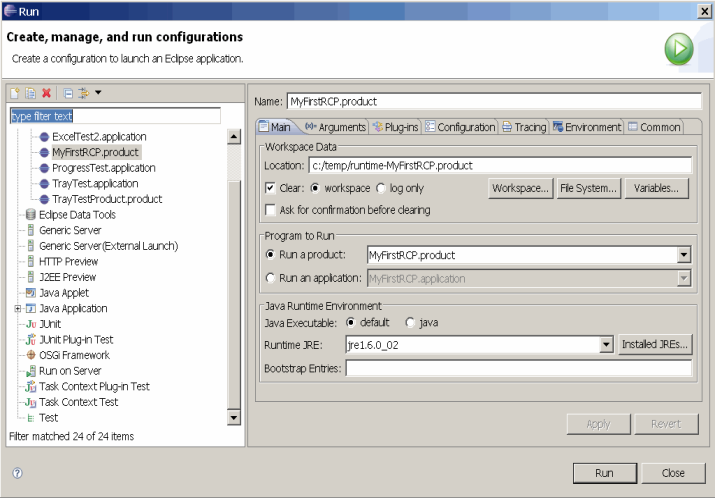This screenshot has width=716, height=498.
Task: Click the New launch configuration icon
Action: click(15, 93)
